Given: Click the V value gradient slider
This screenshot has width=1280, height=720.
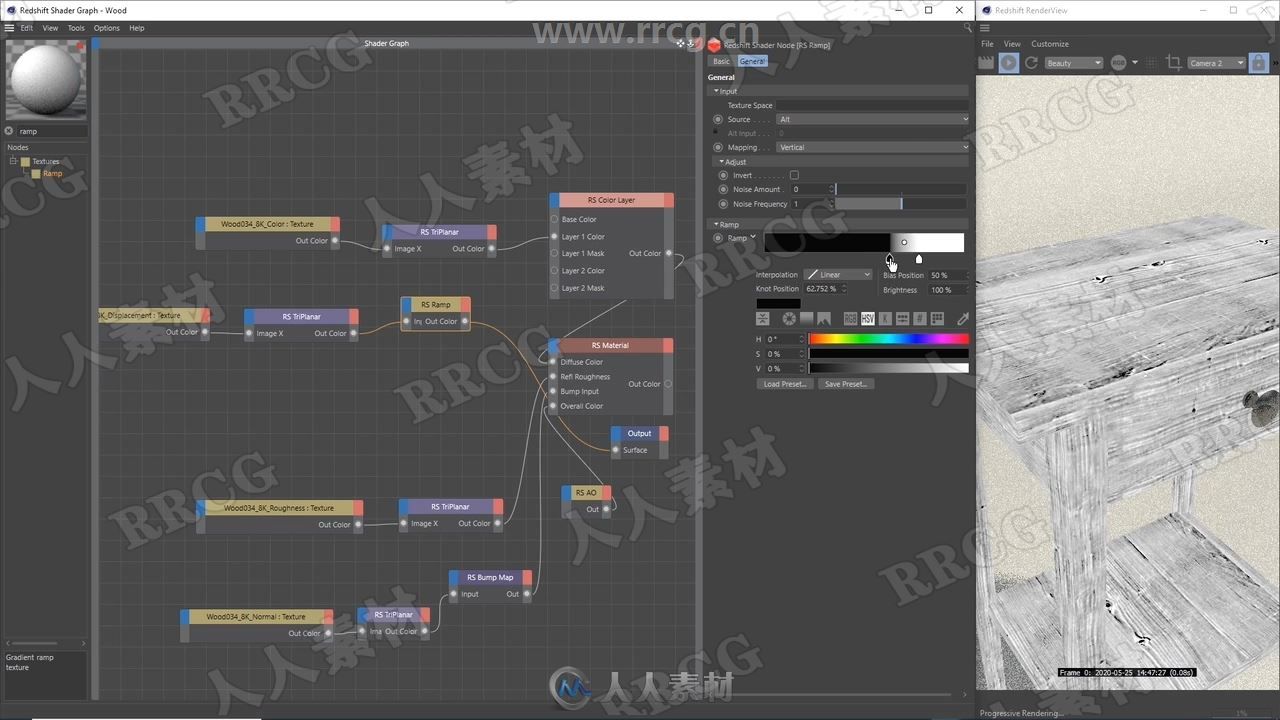Looking at the screenshot, I should tap(888, 368).
